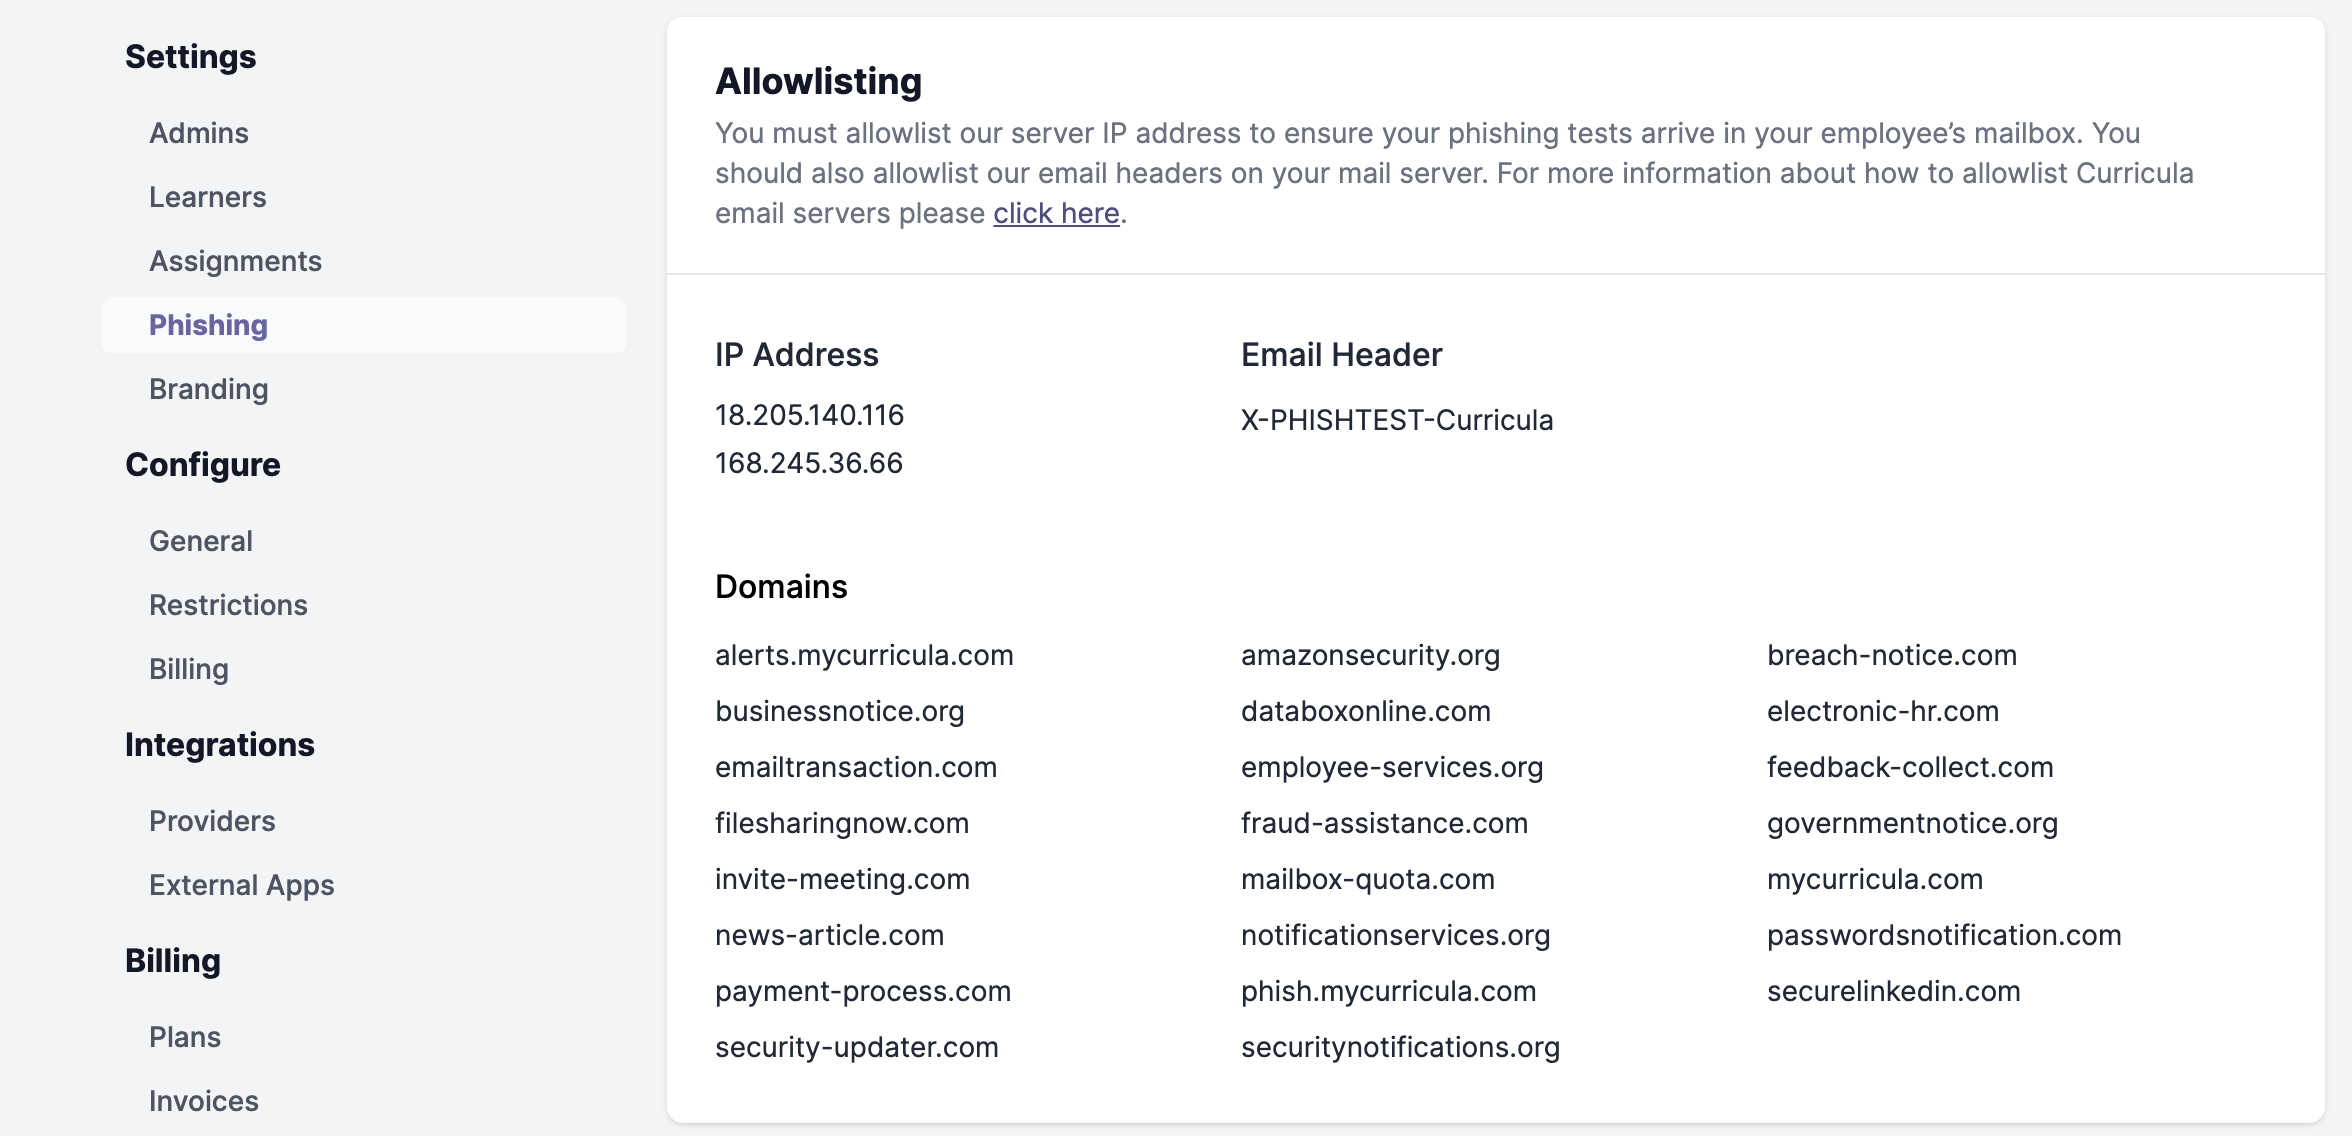
Task: Open the Admins settings page
Action: click(198, 133)
